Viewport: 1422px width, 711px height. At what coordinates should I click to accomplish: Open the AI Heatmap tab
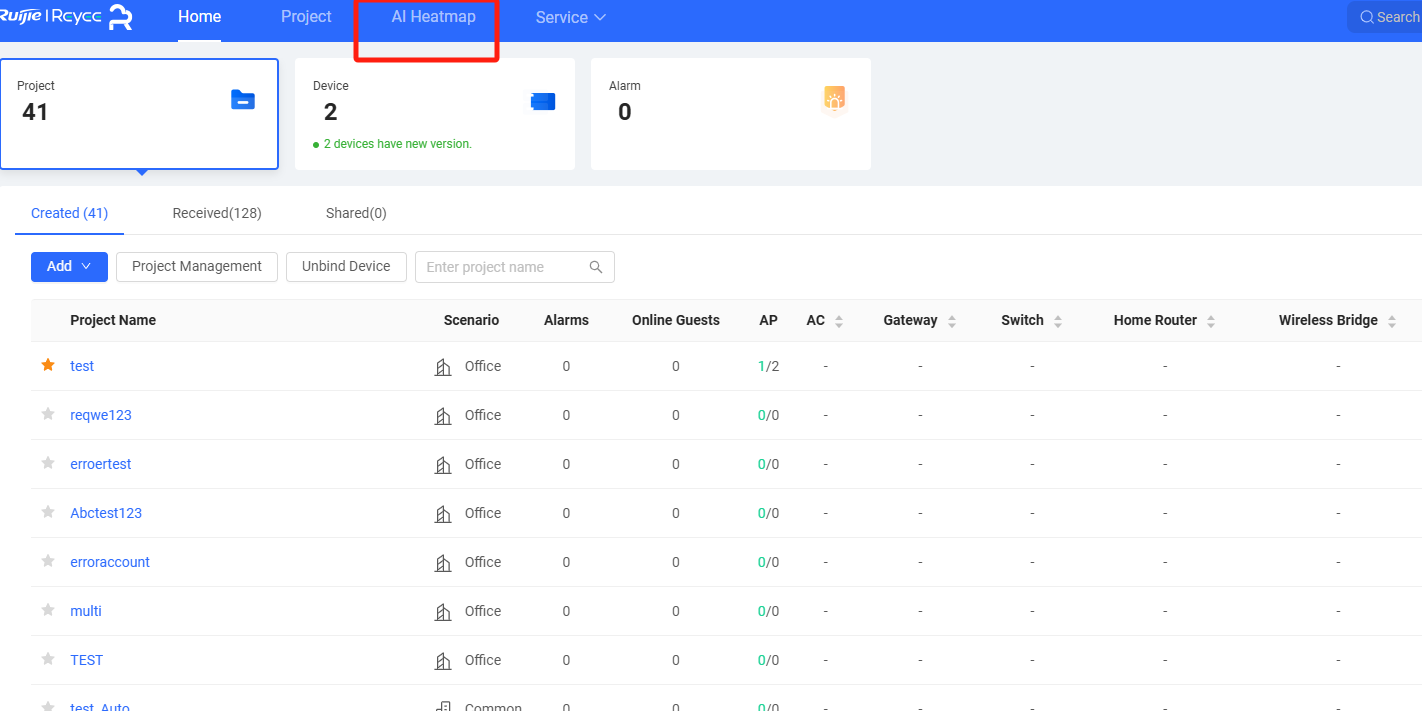tap(433, 17)
